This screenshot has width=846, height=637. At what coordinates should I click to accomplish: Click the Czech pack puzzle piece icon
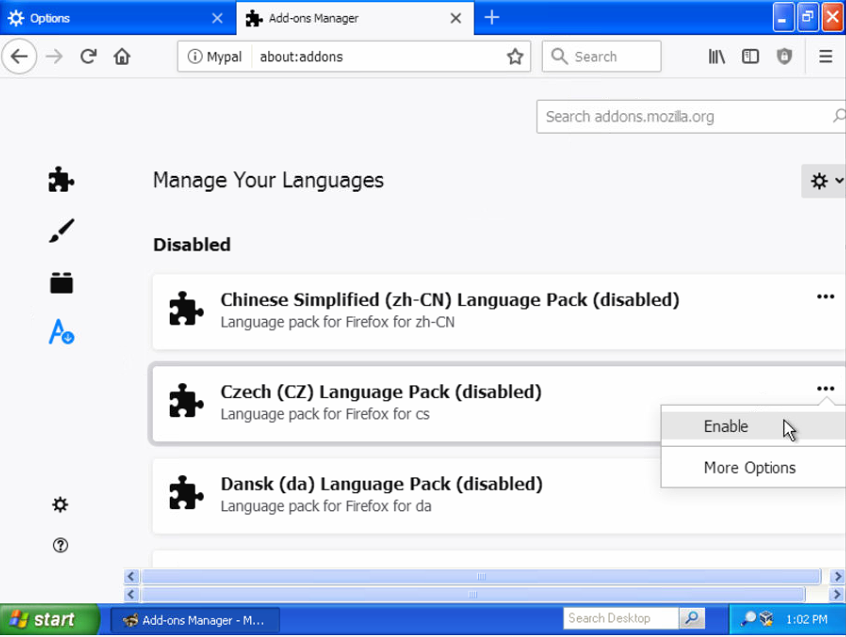[x=186, y=401]
